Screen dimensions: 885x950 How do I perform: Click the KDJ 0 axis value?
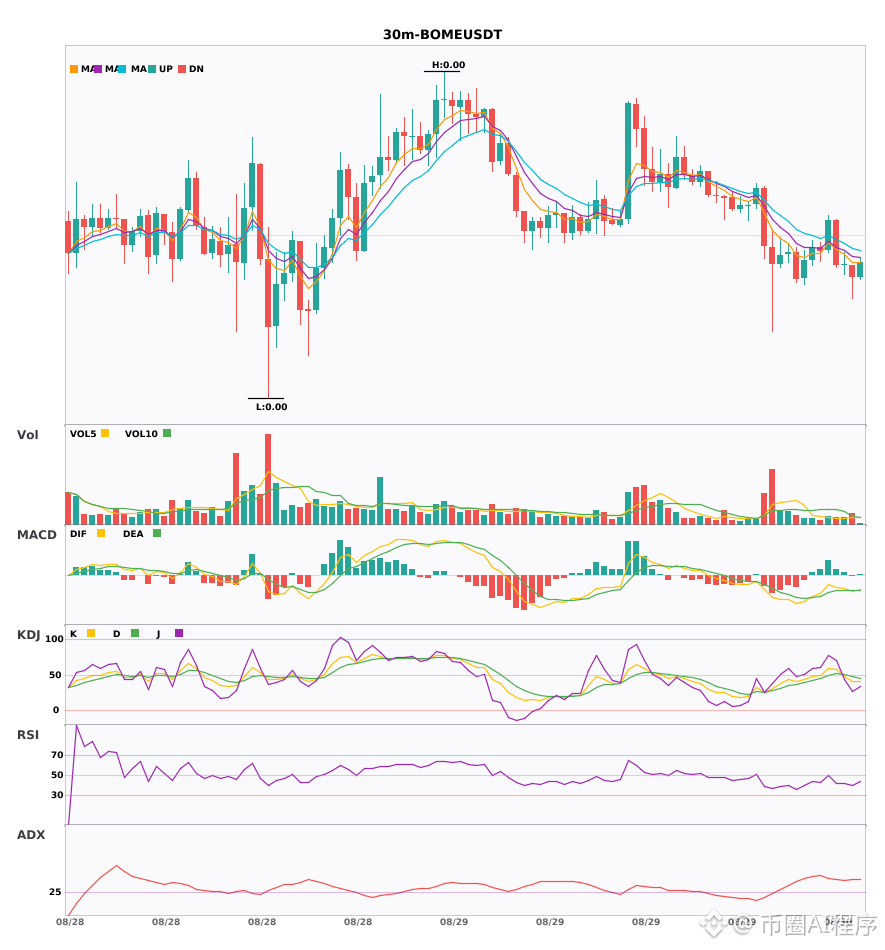click(x=56, y=709)
